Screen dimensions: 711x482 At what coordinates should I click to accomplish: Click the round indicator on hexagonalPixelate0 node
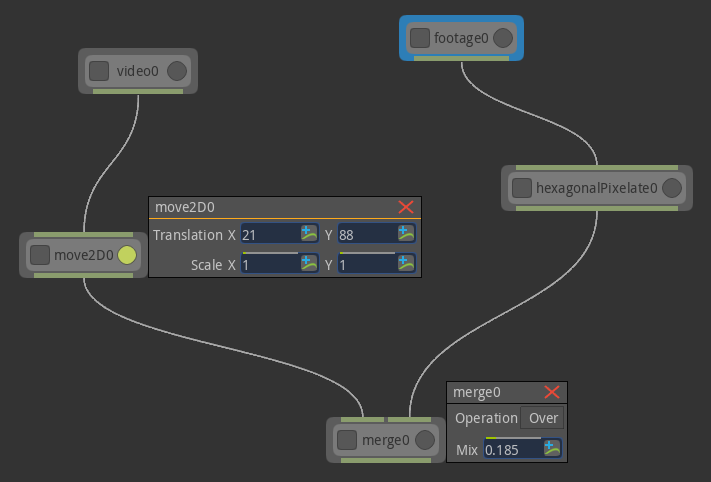click(672, 188)
